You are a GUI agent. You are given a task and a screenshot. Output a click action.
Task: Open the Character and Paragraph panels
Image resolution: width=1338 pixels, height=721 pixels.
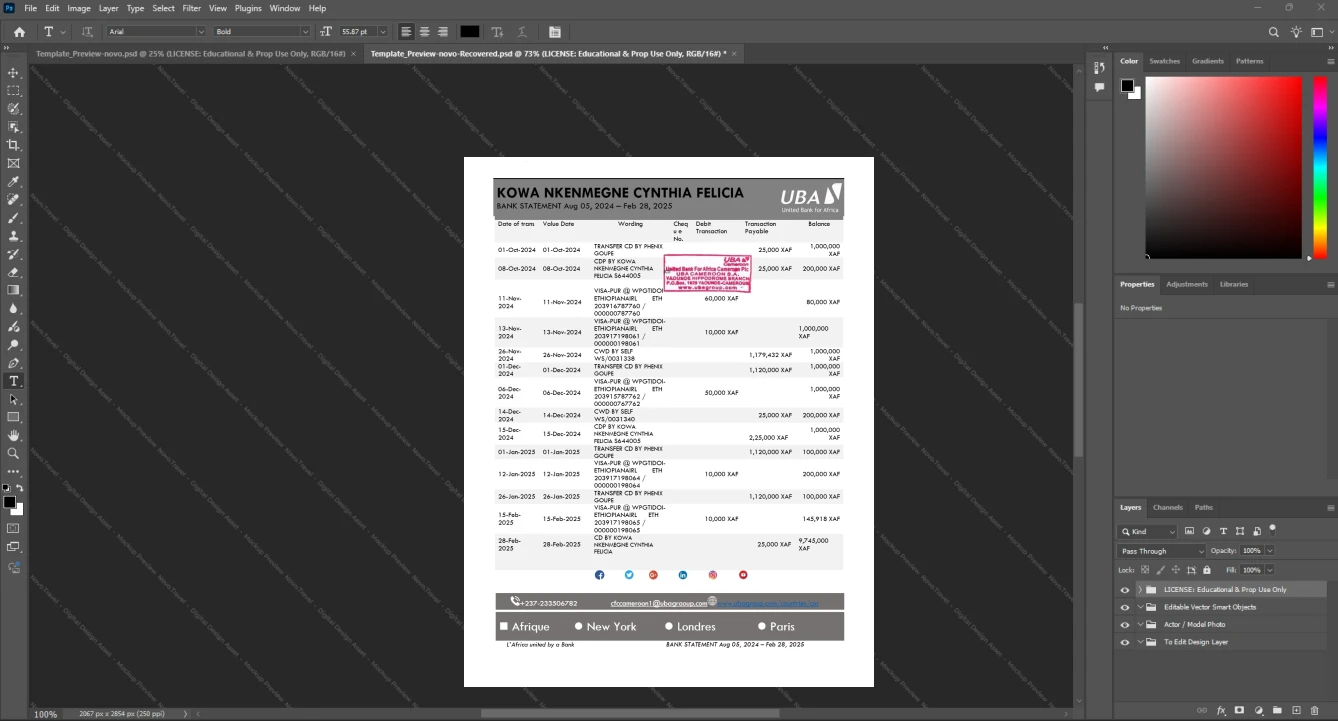(555, 32)
